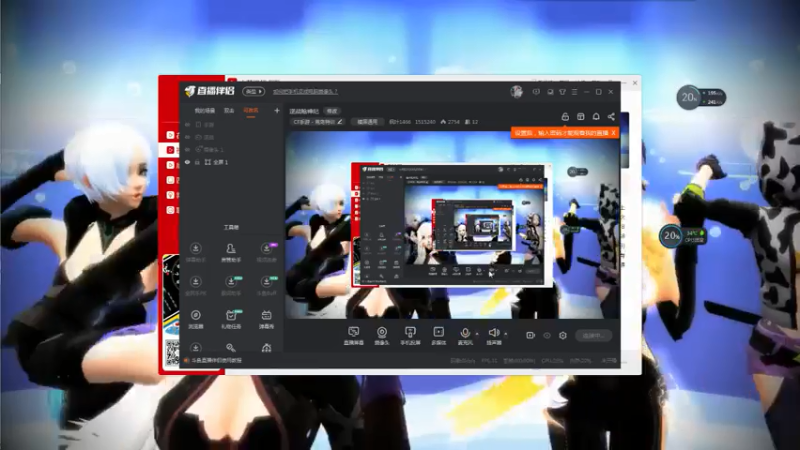Toggle visibility of the camera 1 source
800x450 pixels.
[x=187, y=149]
